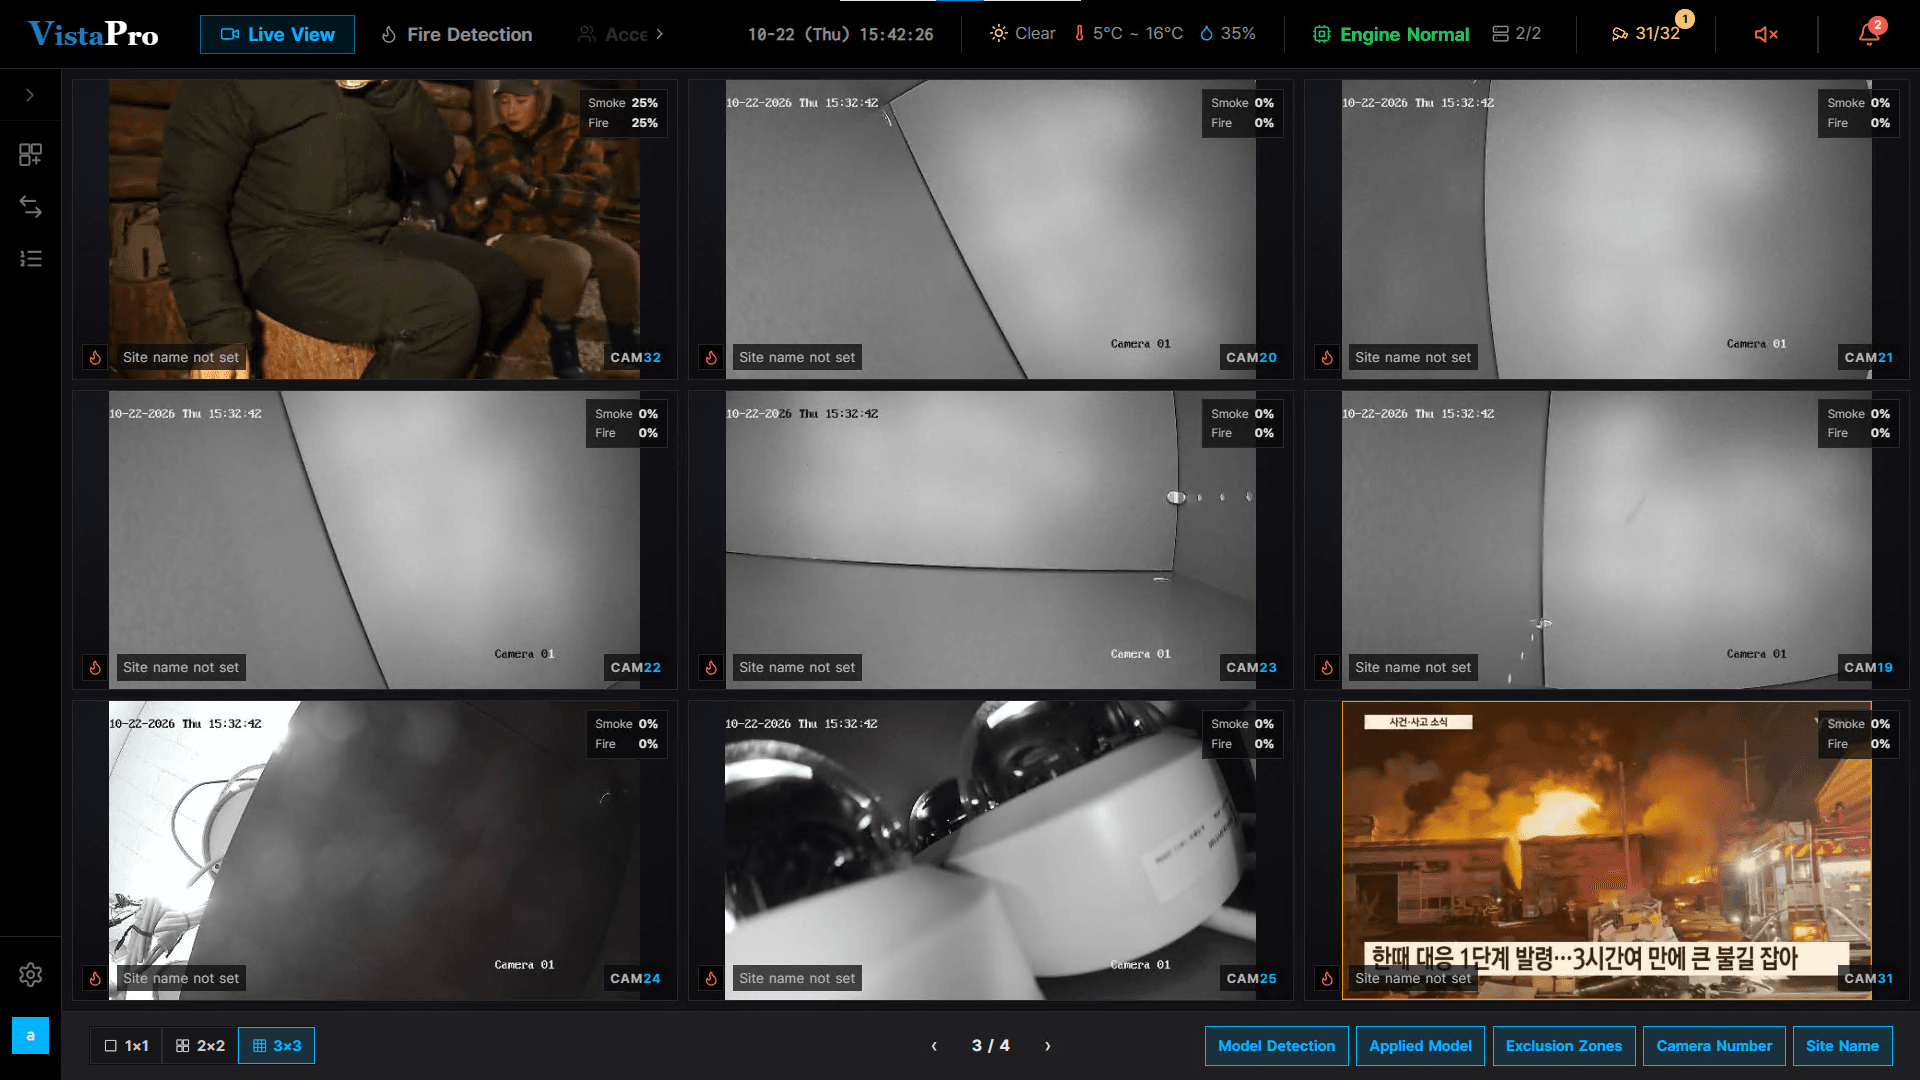The height and width of the screenshot is (1080, 1920).
Task: Click the fire icon on CAM23 tile
Action: click(711, 667)
